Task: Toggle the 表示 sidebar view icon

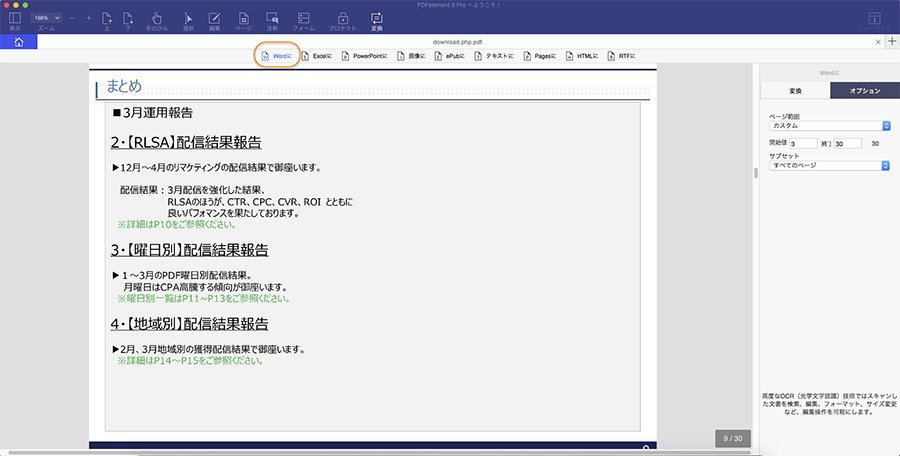Action: [x=15, y=21]
